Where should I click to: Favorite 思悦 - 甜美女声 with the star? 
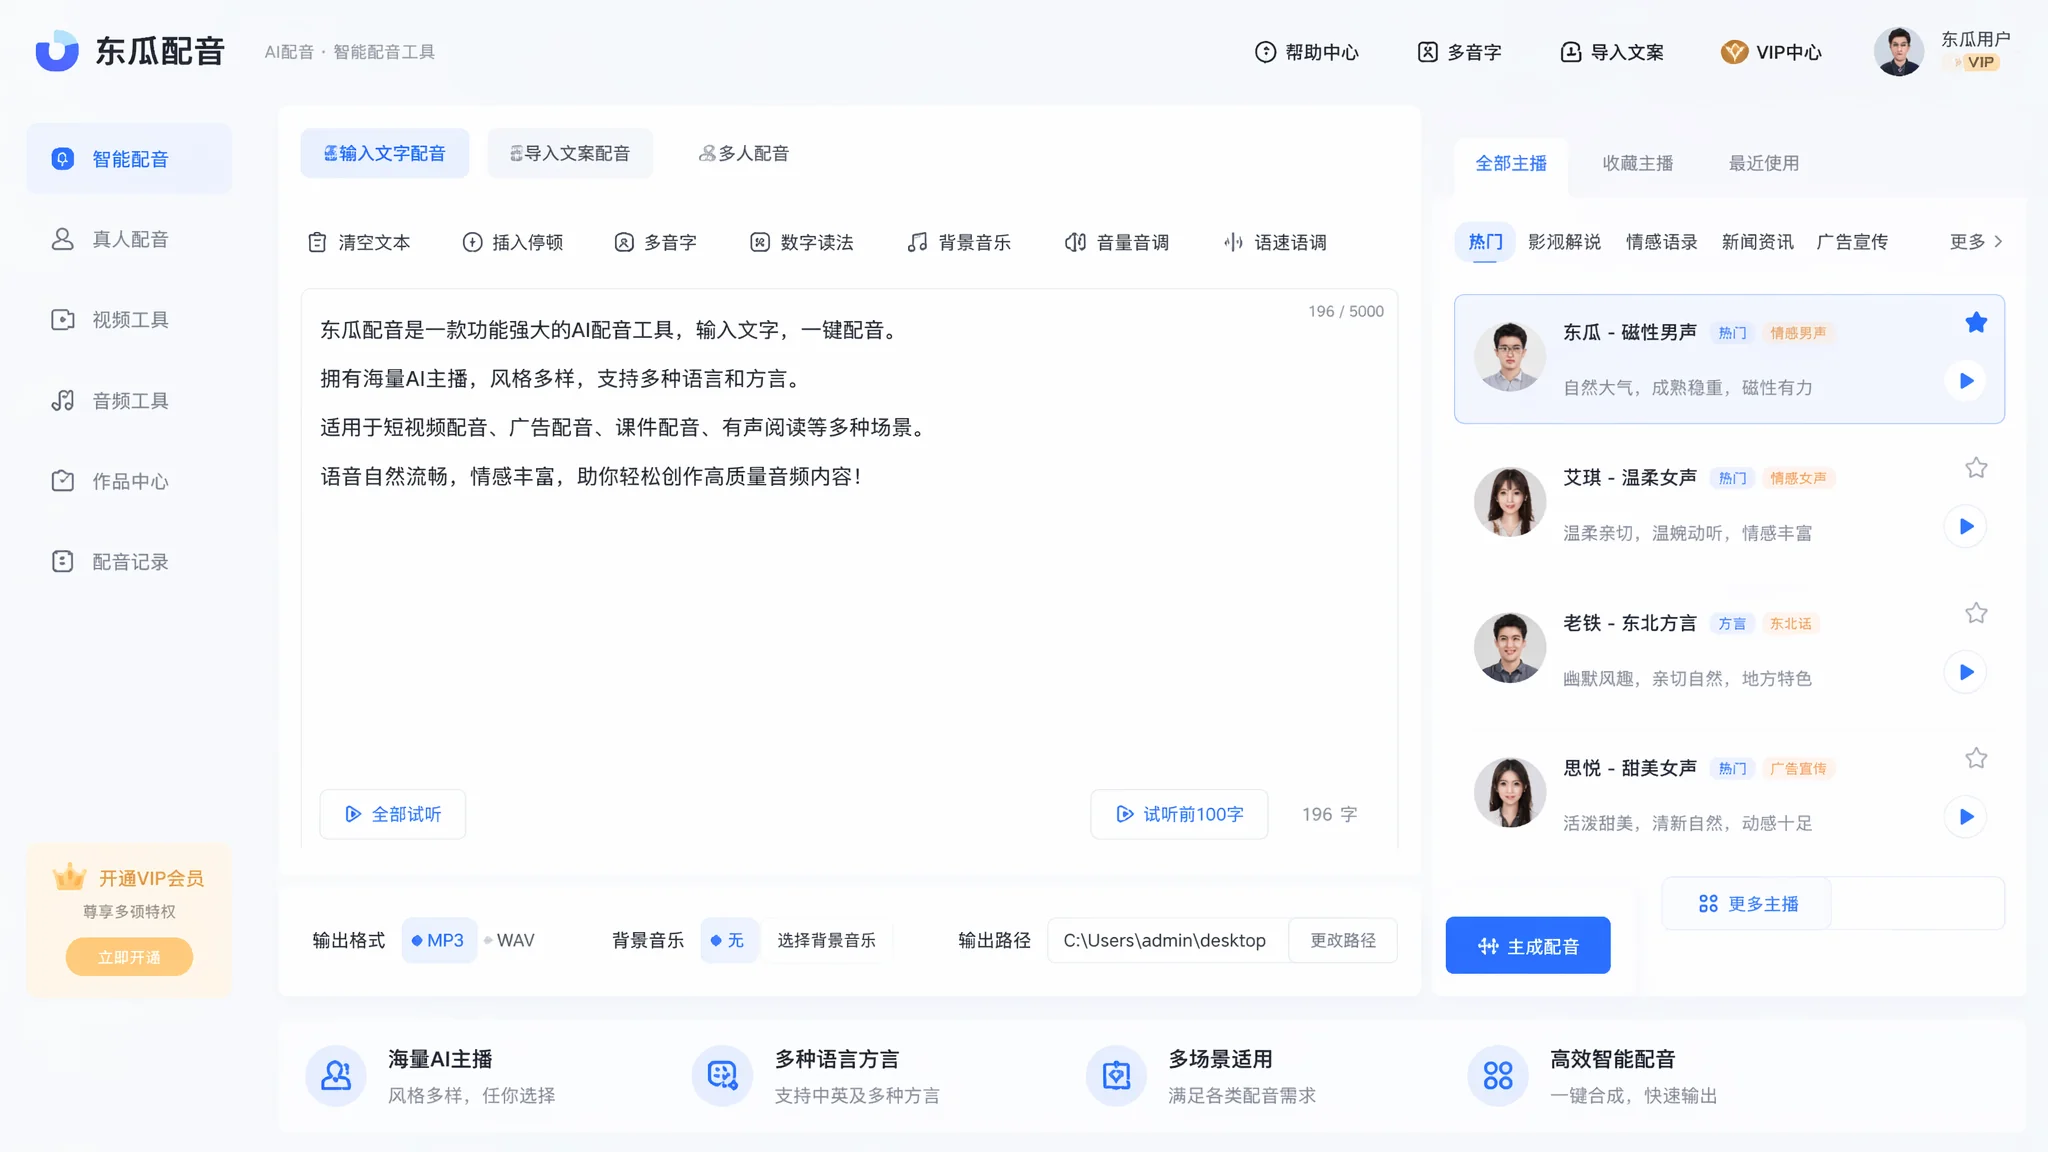1976,758
